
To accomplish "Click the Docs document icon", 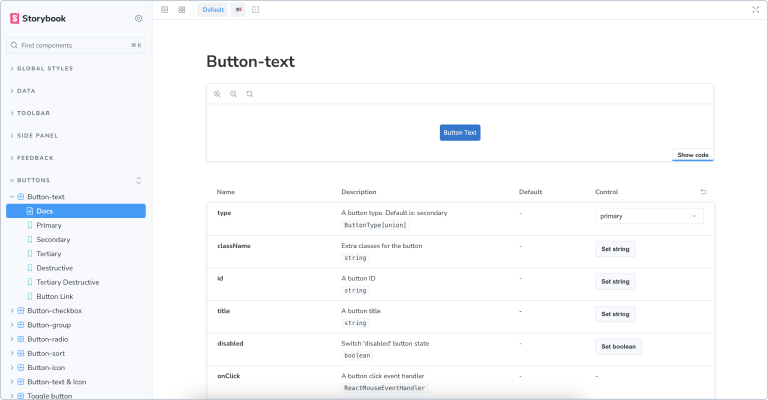I will click(x=29, y=211).
